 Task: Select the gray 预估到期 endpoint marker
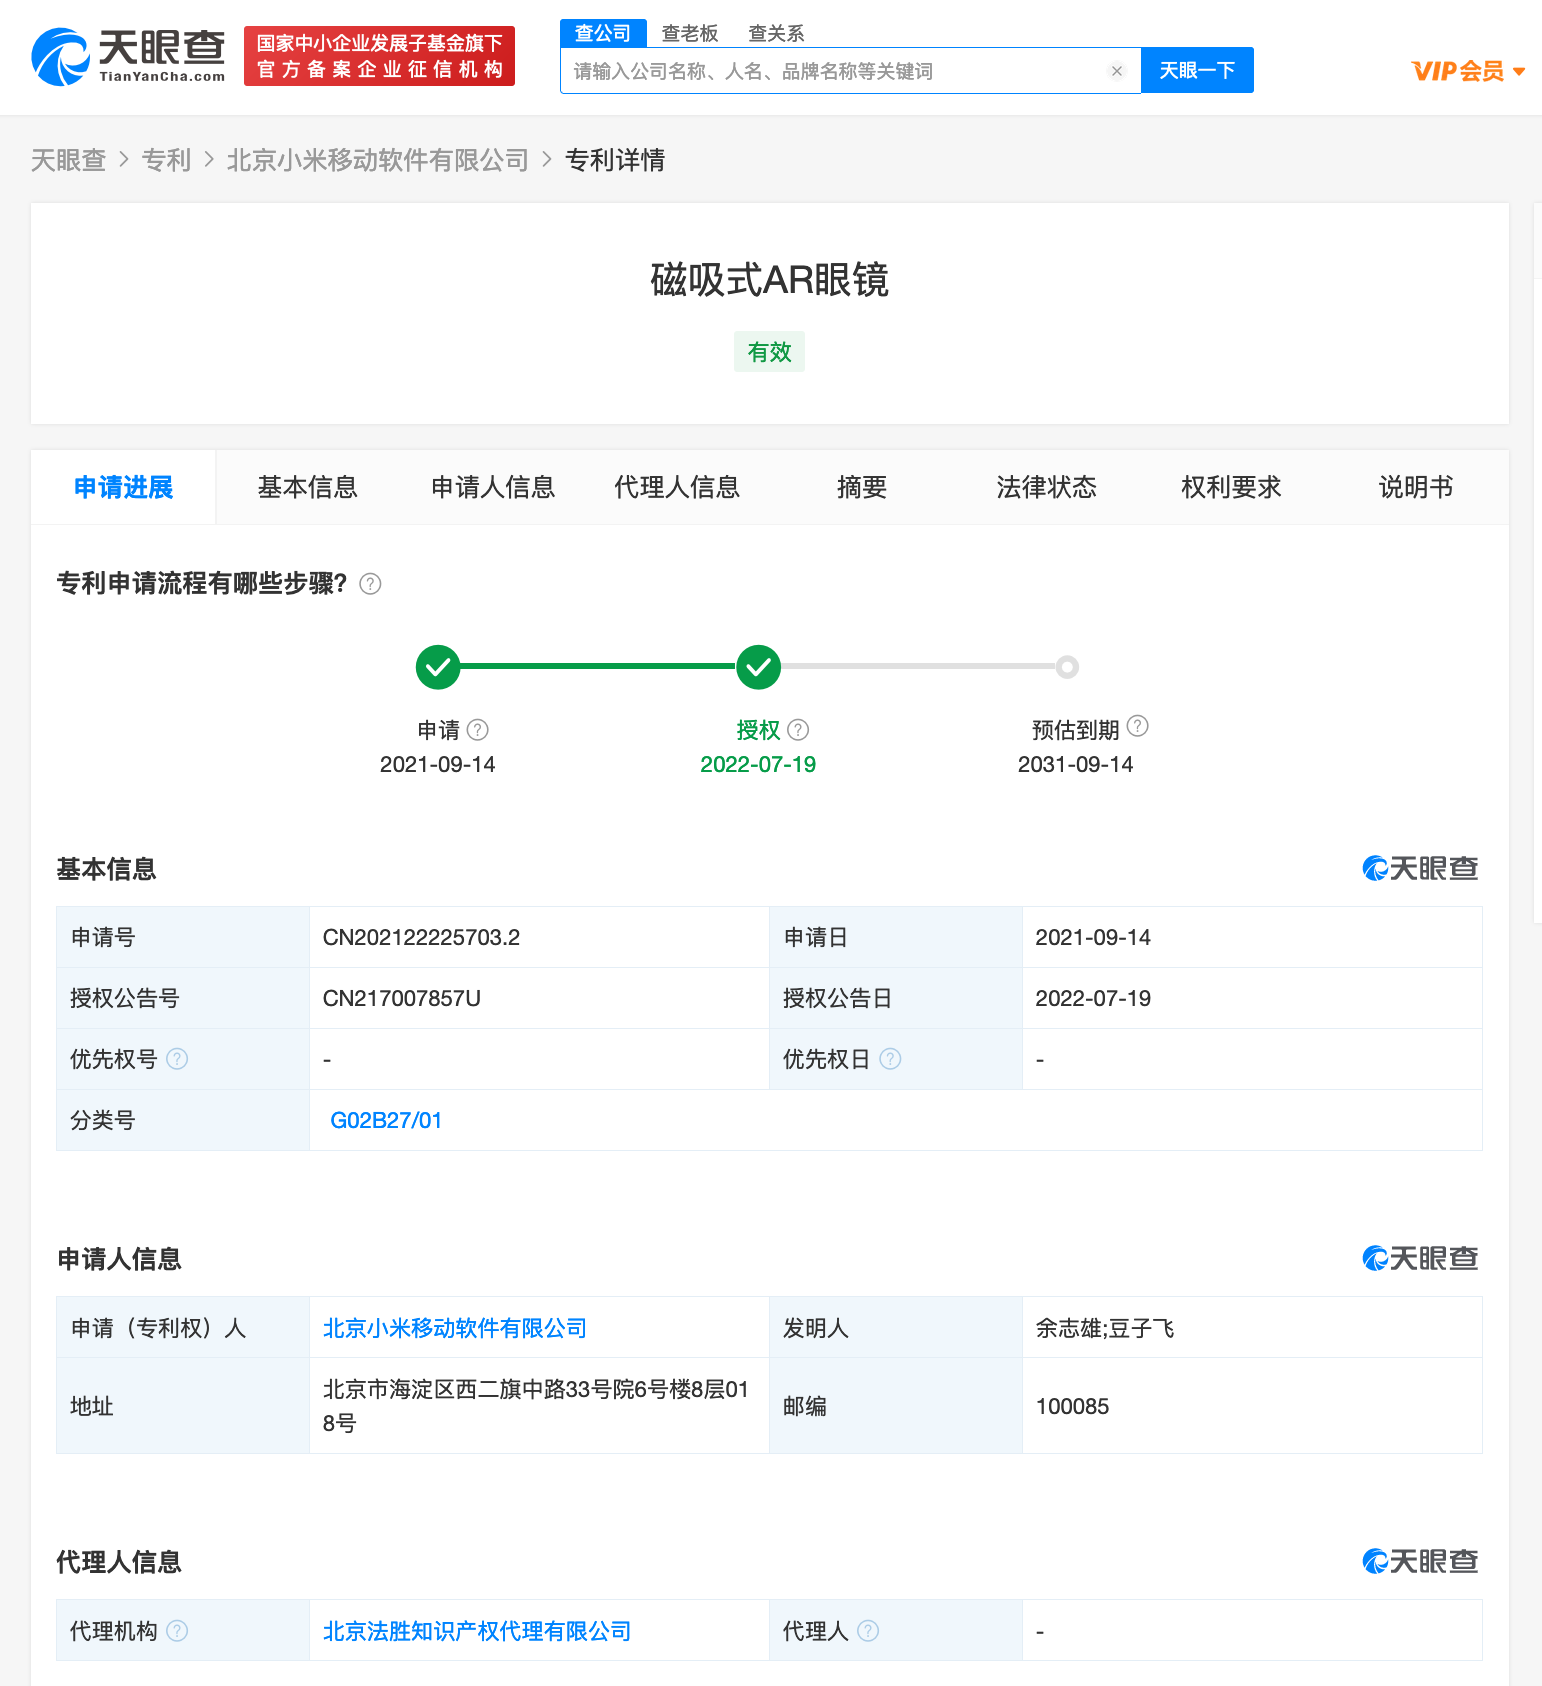[x=1067, y=667]
